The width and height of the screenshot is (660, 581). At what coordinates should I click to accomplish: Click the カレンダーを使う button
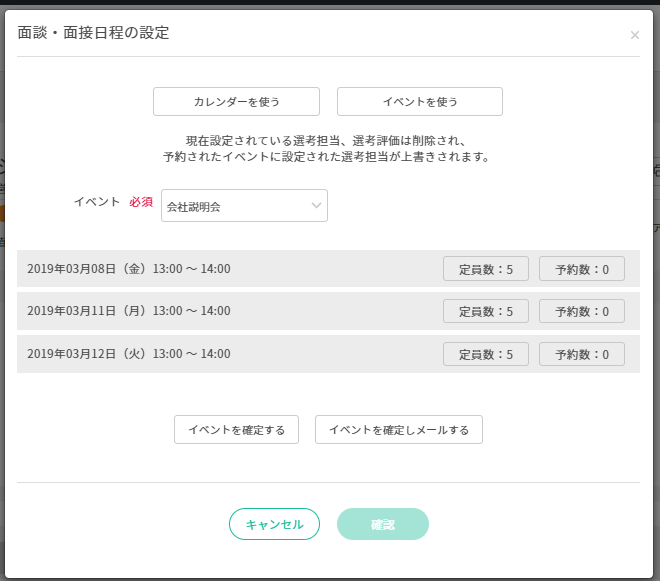point(236,102)
